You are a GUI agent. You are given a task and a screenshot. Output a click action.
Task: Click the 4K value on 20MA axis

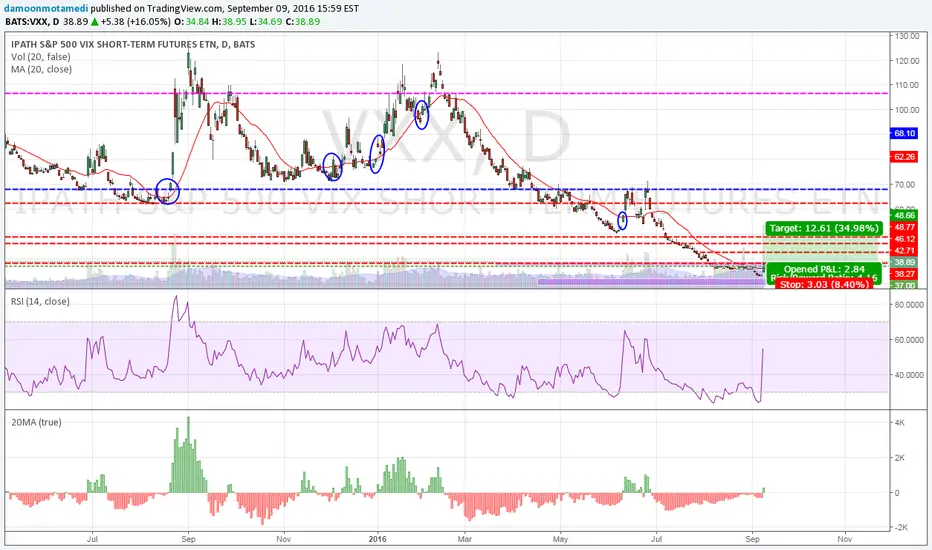[900, 423]
